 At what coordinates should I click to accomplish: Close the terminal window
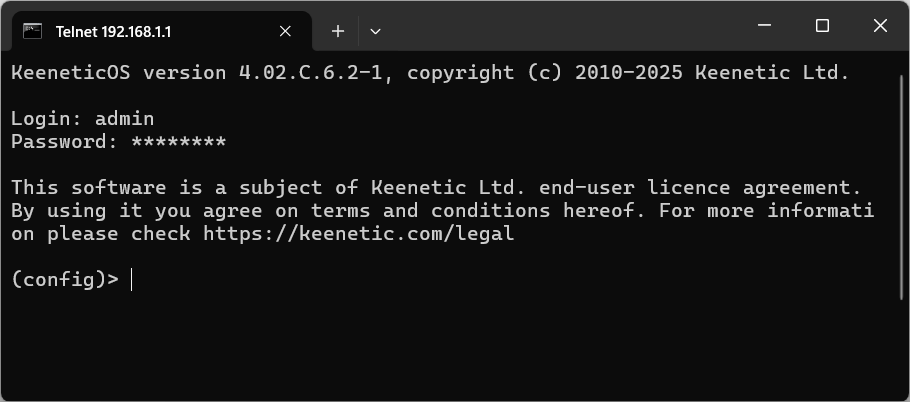click(880, 26)
